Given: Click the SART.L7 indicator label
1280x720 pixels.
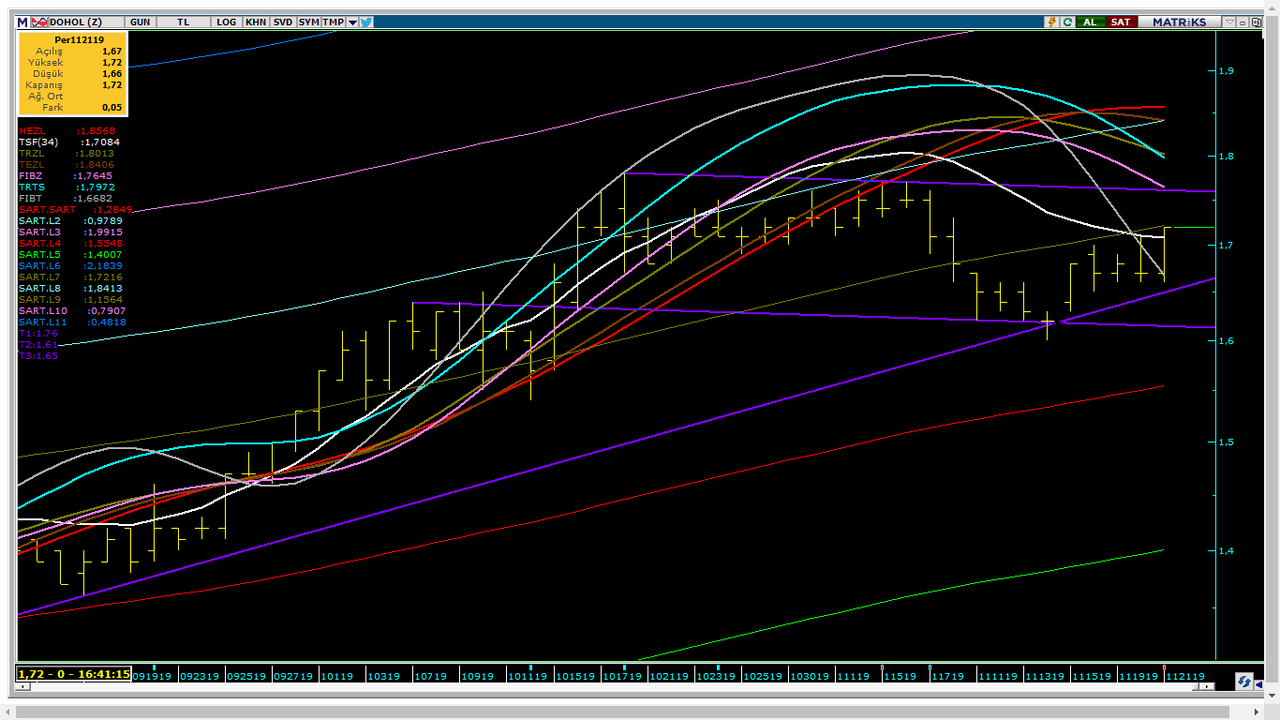Looking at the screenshot, I should coord(40,277).
